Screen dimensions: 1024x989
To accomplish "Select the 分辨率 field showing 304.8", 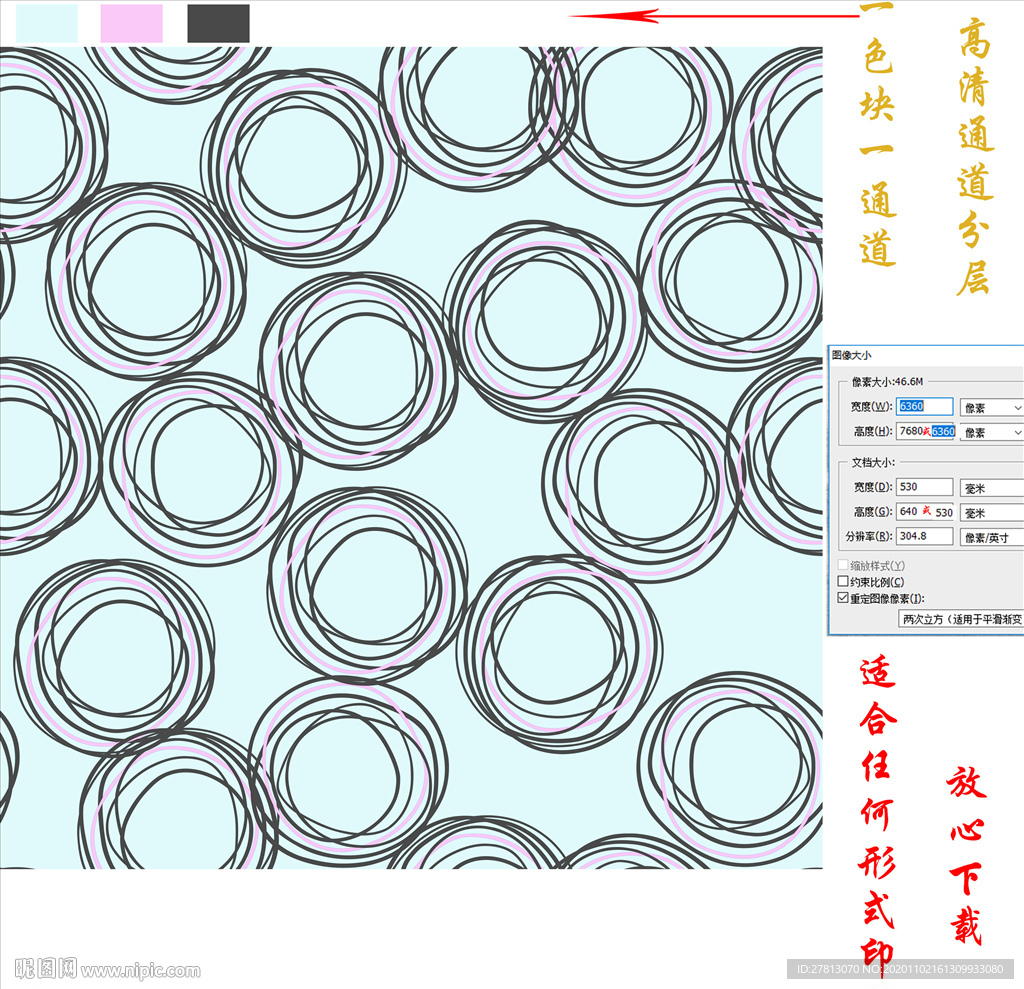I will 924,536.
